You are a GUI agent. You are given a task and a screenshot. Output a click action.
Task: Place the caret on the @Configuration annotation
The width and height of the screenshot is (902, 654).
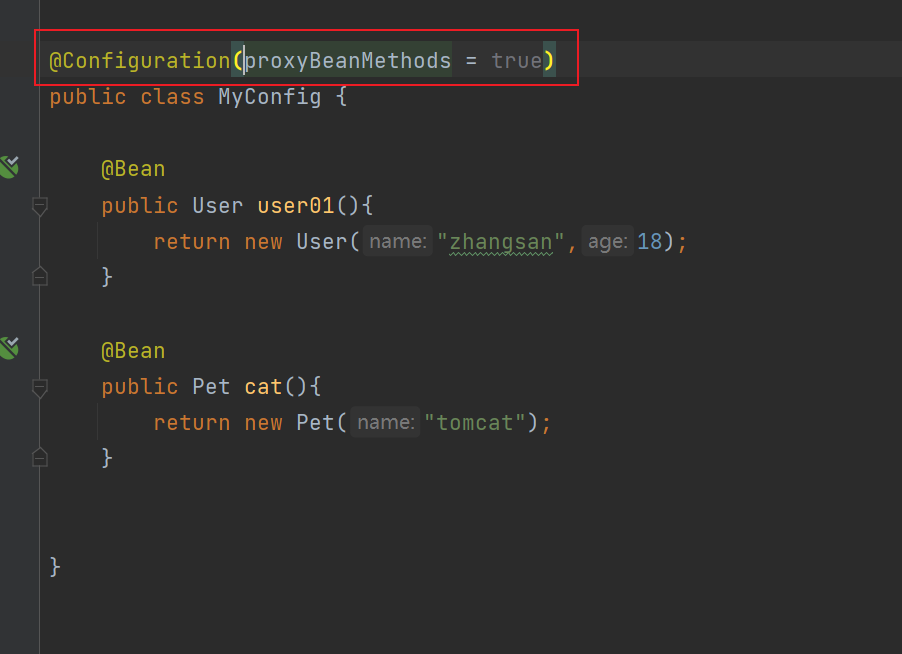[140, 60]
